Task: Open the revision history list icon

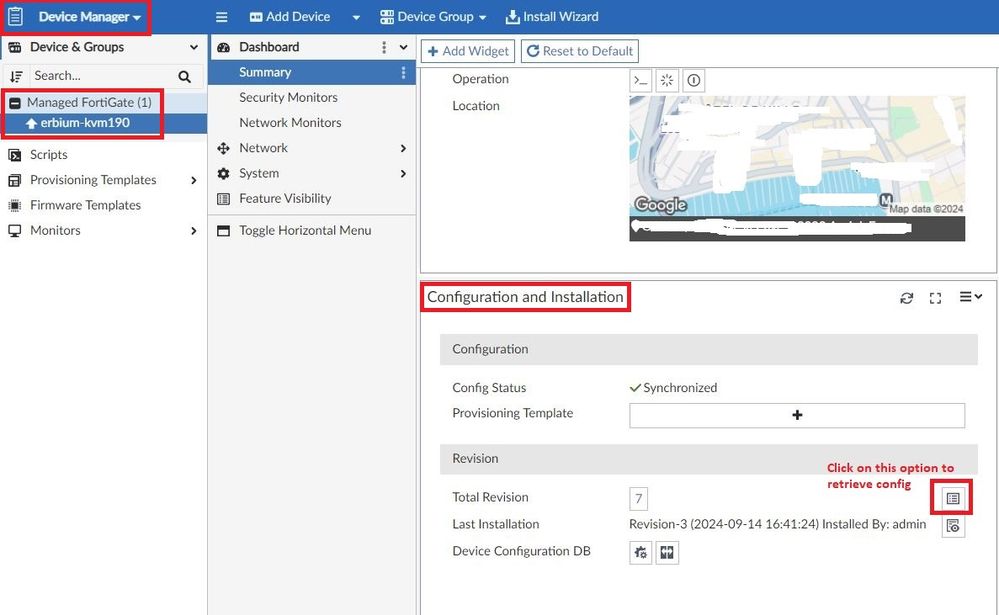Action: (x=953, y=498)
